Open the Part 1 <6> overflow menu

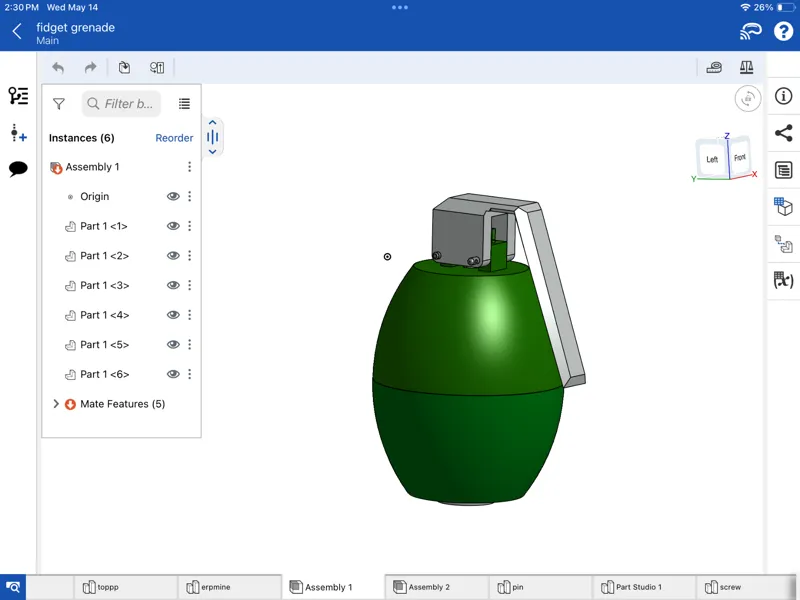tap(189, 374)
